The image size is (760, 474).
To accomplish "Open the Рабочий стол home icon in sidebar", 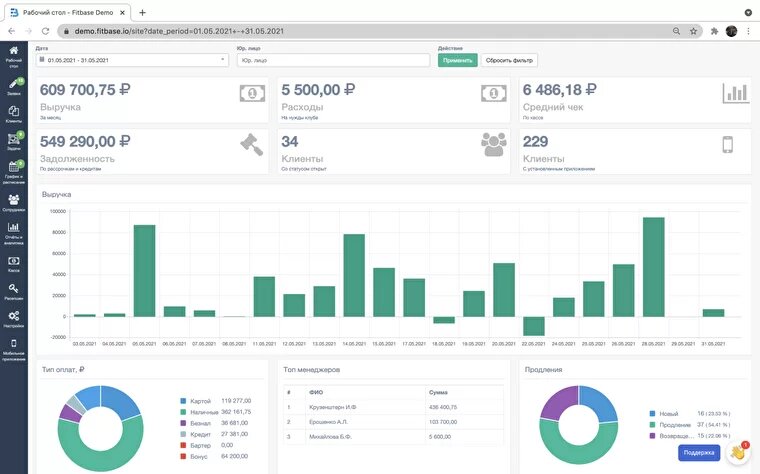I will [x=14, y=50].
